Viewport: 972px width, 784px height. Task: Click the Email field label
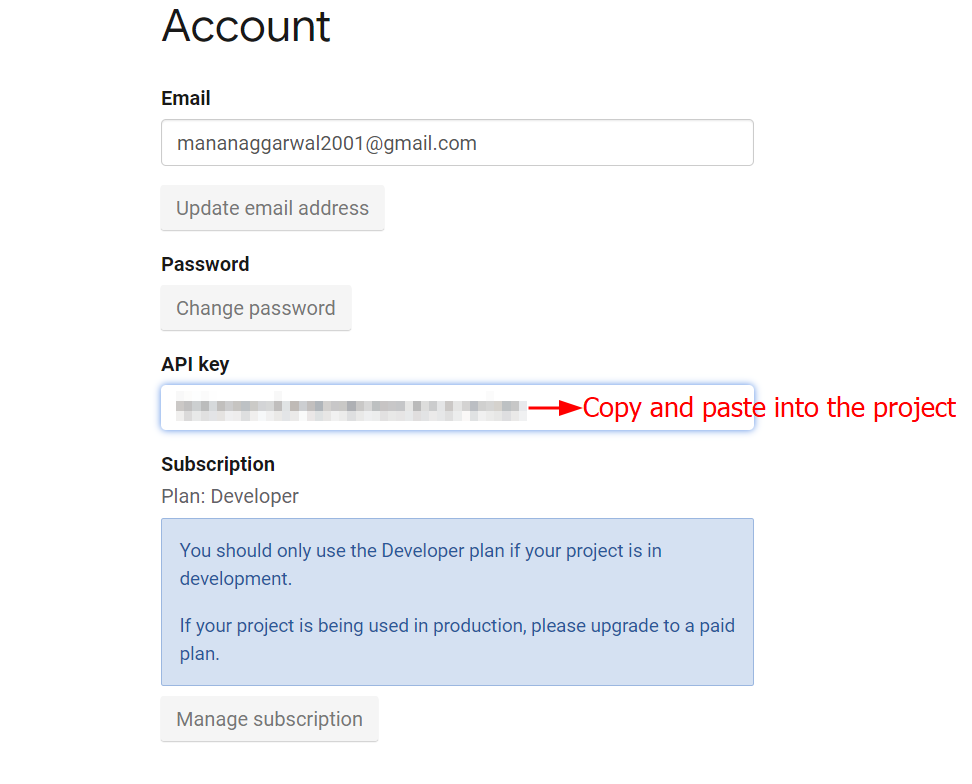(185, 98)
